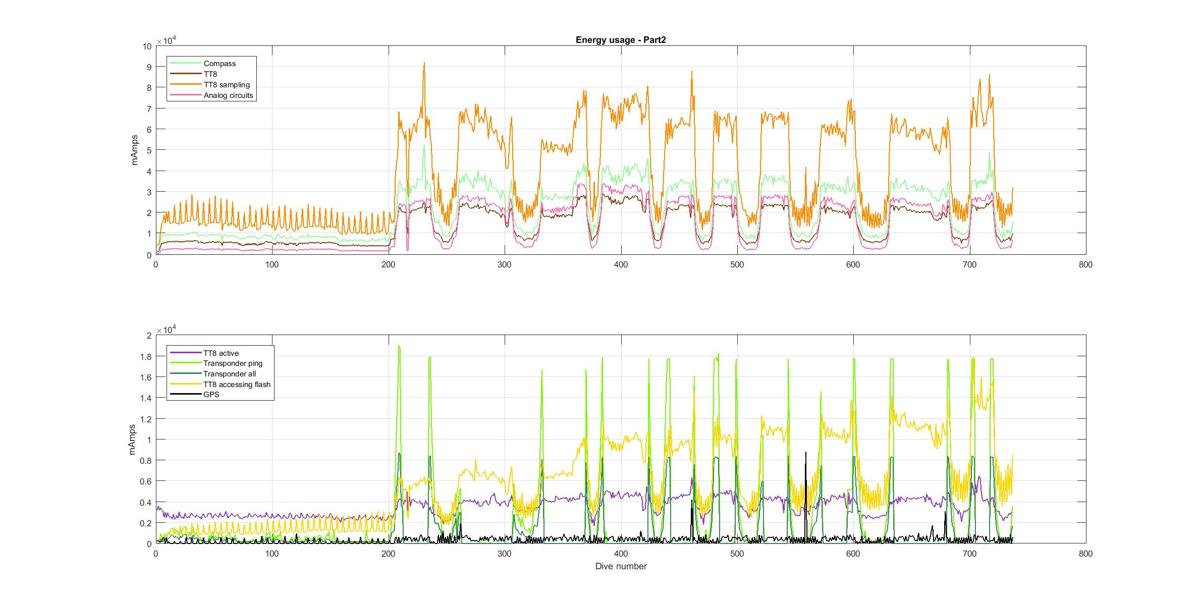
Task: Select the "800" x-axis tick of the top plot
Action: tap(1086, 265)
